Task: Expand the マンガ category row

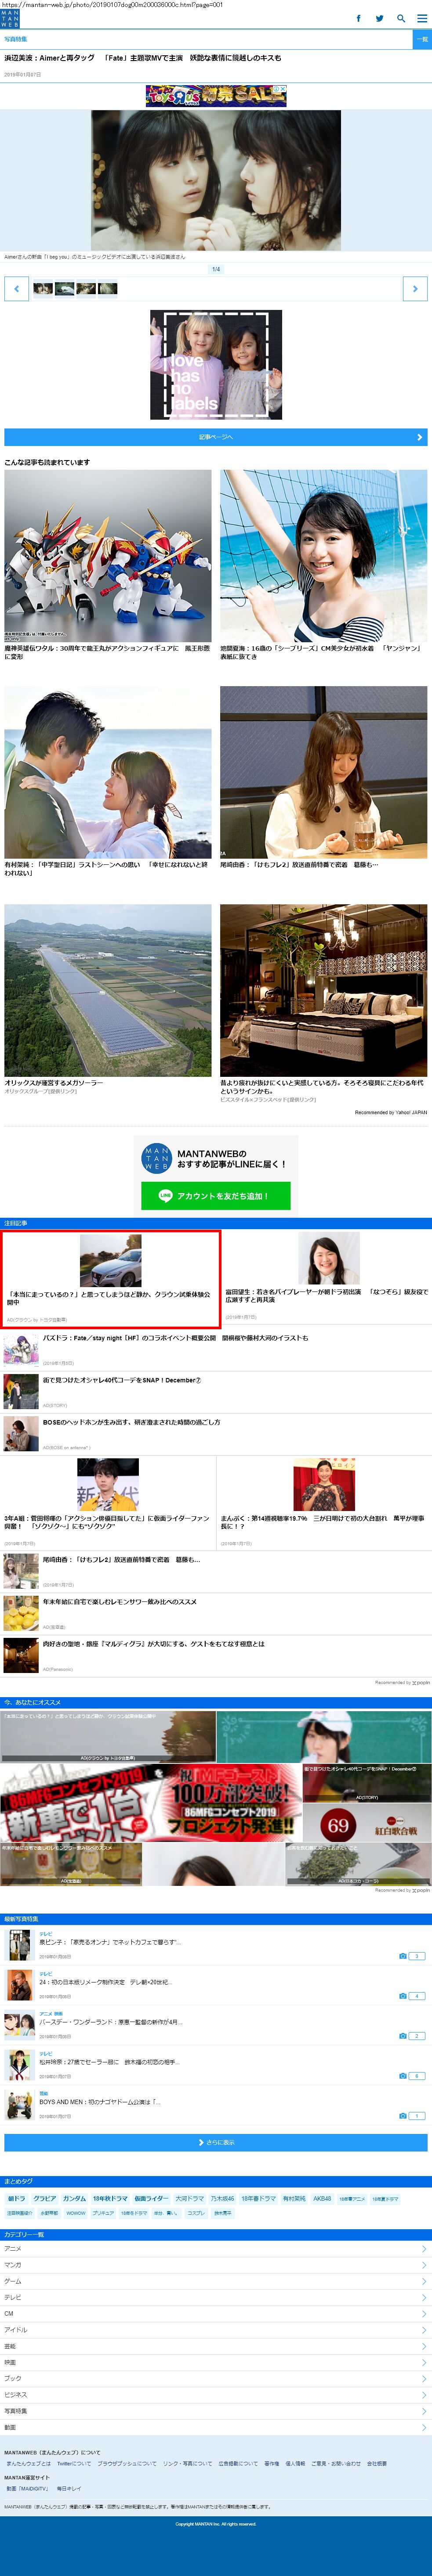Action: (216, 2265)
